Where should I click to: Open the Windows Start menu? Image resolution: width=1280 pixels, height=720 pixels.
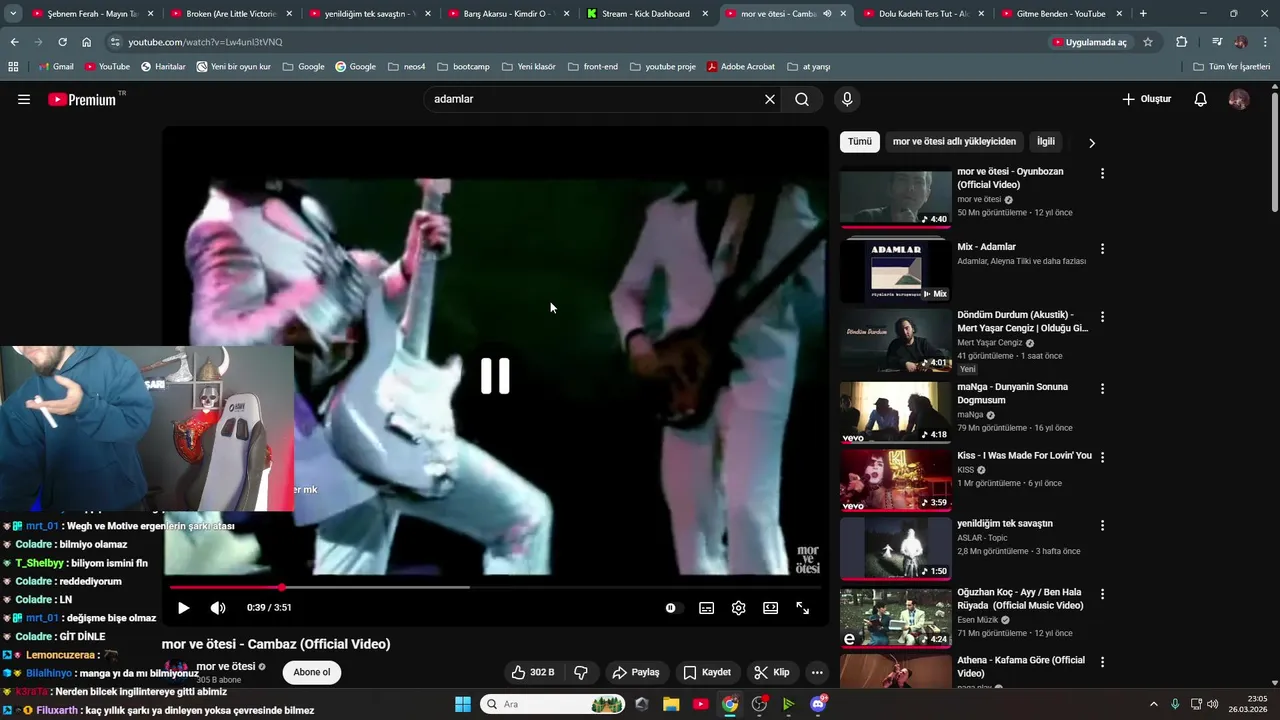pyautogui.click(x=463, y=704)
